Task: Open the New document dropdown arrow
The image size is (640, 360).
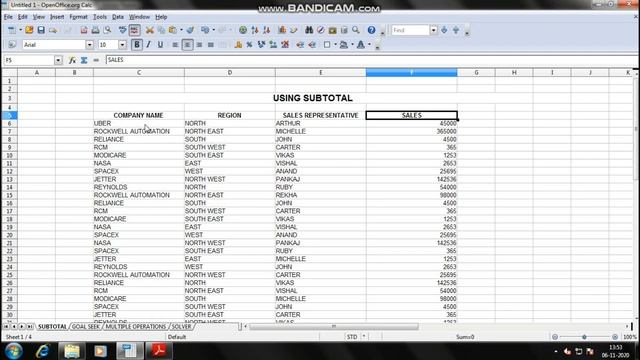Action: (20, 30)
